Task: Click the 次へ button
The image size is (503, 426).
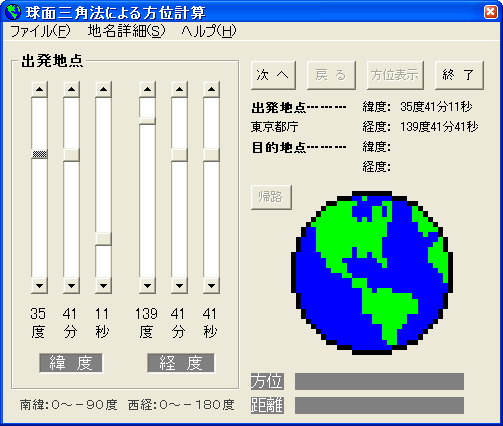Action: [273, 75]
